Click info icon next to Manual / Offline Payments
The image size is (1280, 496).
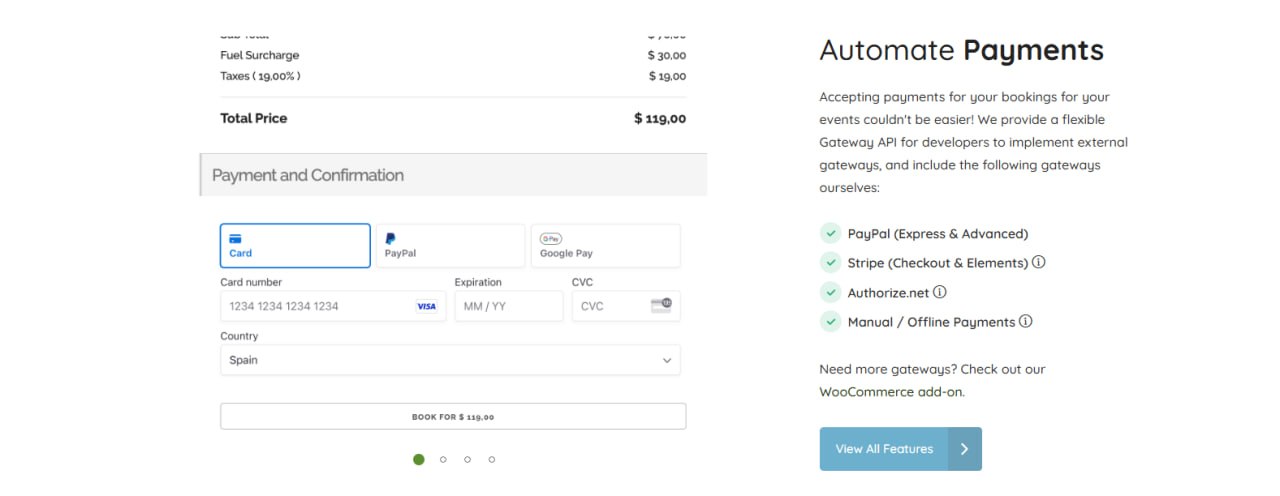click(x=1026, y=322)
